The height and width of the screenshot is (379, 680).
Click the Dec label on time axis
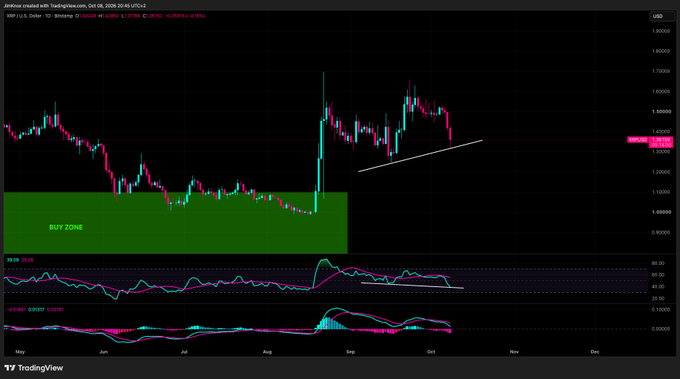click(x=595, y=352)
